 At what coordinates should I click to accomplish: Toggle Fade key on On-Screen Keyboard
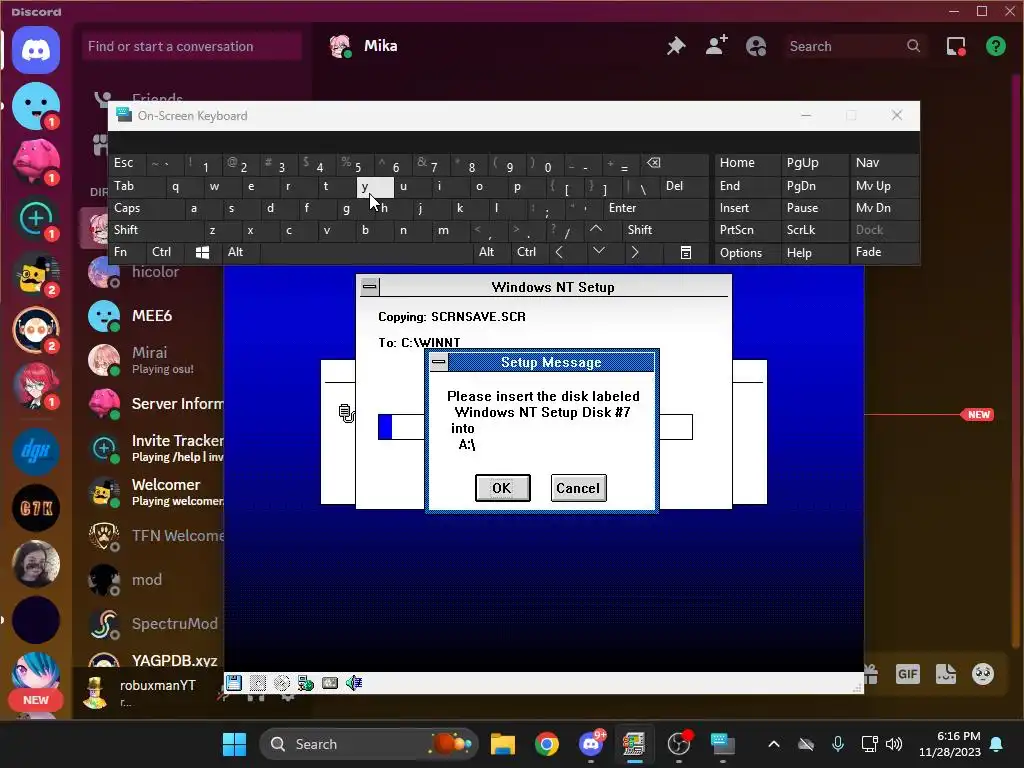pyautogui.click(x=884, y=252)
